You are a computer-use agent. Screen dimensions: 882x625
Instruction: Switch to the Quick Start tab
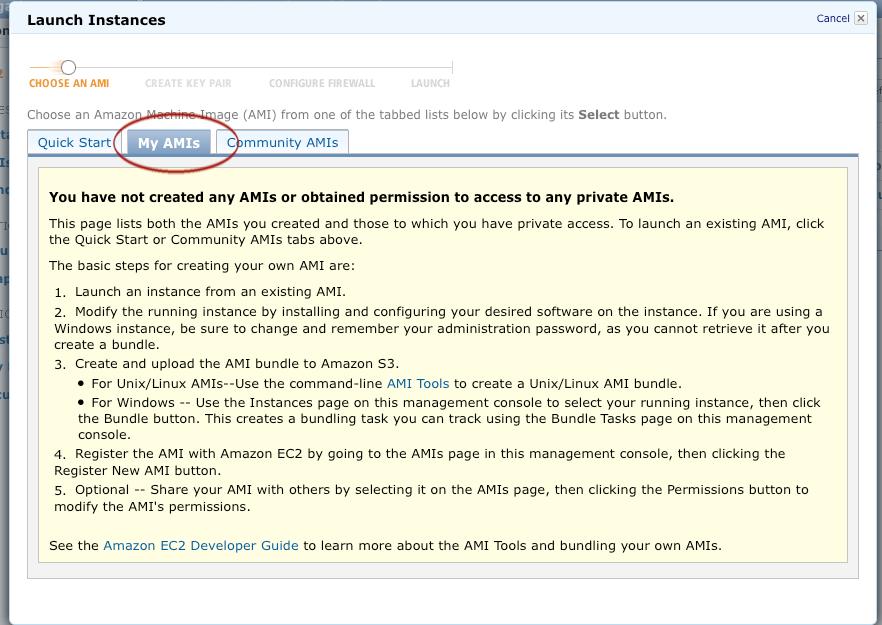(74, 142)
